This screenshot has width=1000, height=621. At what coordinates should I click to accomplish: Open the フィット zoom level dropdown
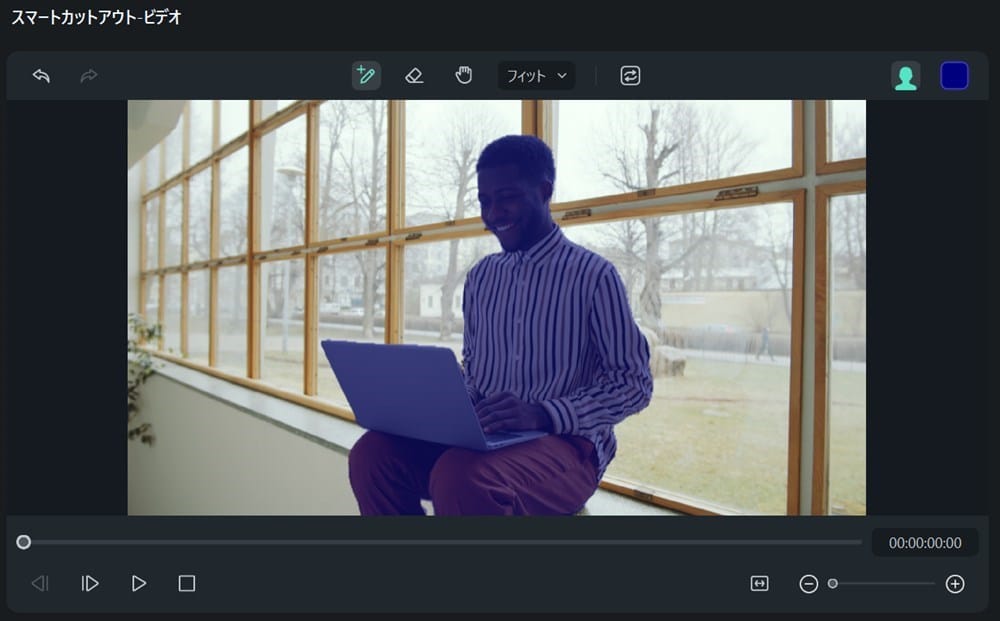[536, 76]
